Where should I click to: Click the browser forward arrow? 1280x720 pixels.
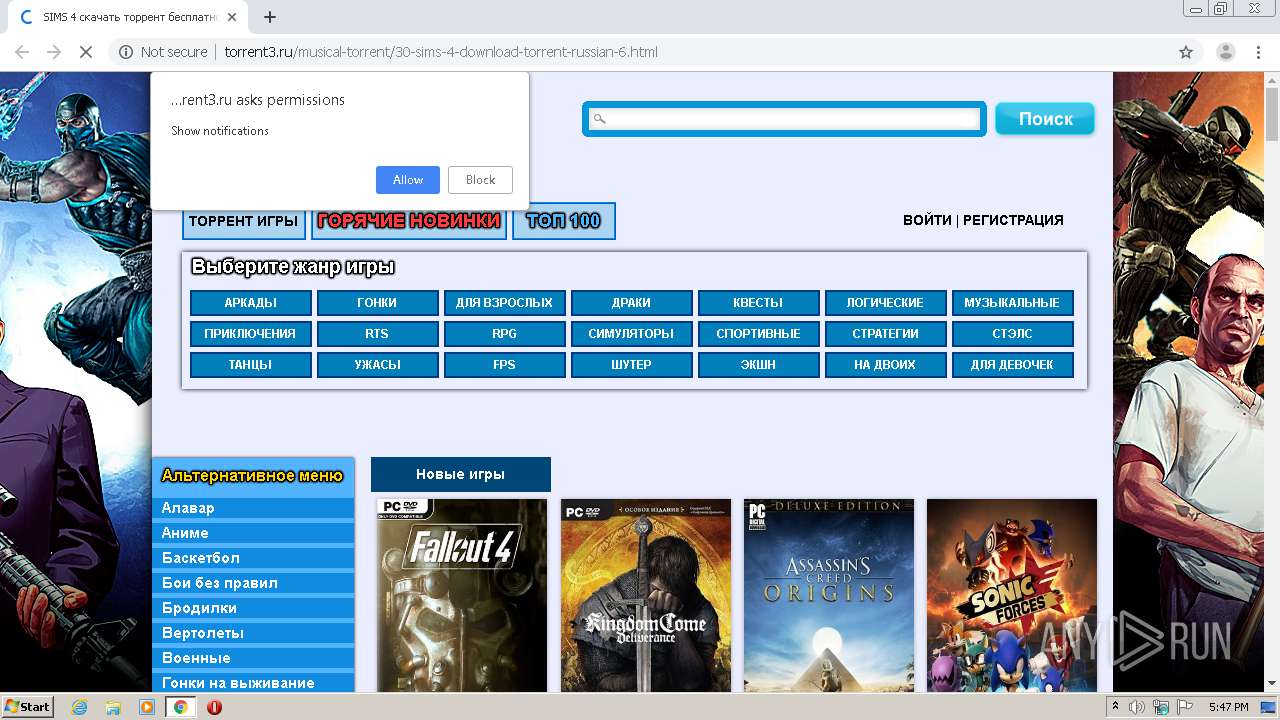(x=54, y=52)
